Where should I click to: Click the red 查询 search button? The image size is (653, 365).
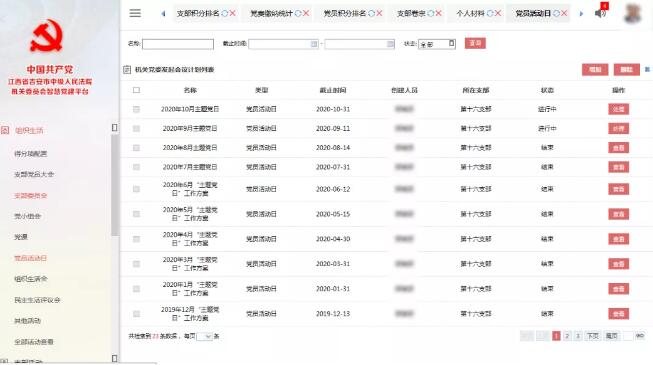coord(475,43)
